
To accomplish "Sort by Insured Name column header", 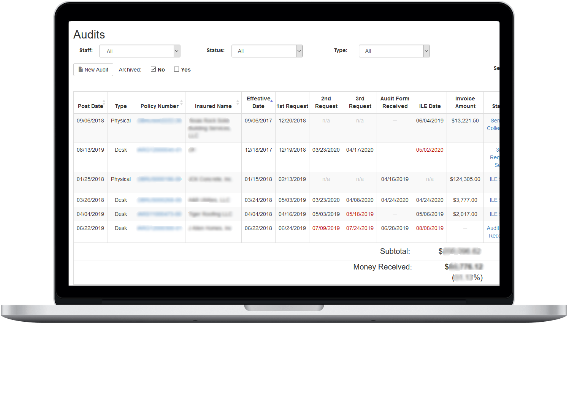I will (213, 106).
